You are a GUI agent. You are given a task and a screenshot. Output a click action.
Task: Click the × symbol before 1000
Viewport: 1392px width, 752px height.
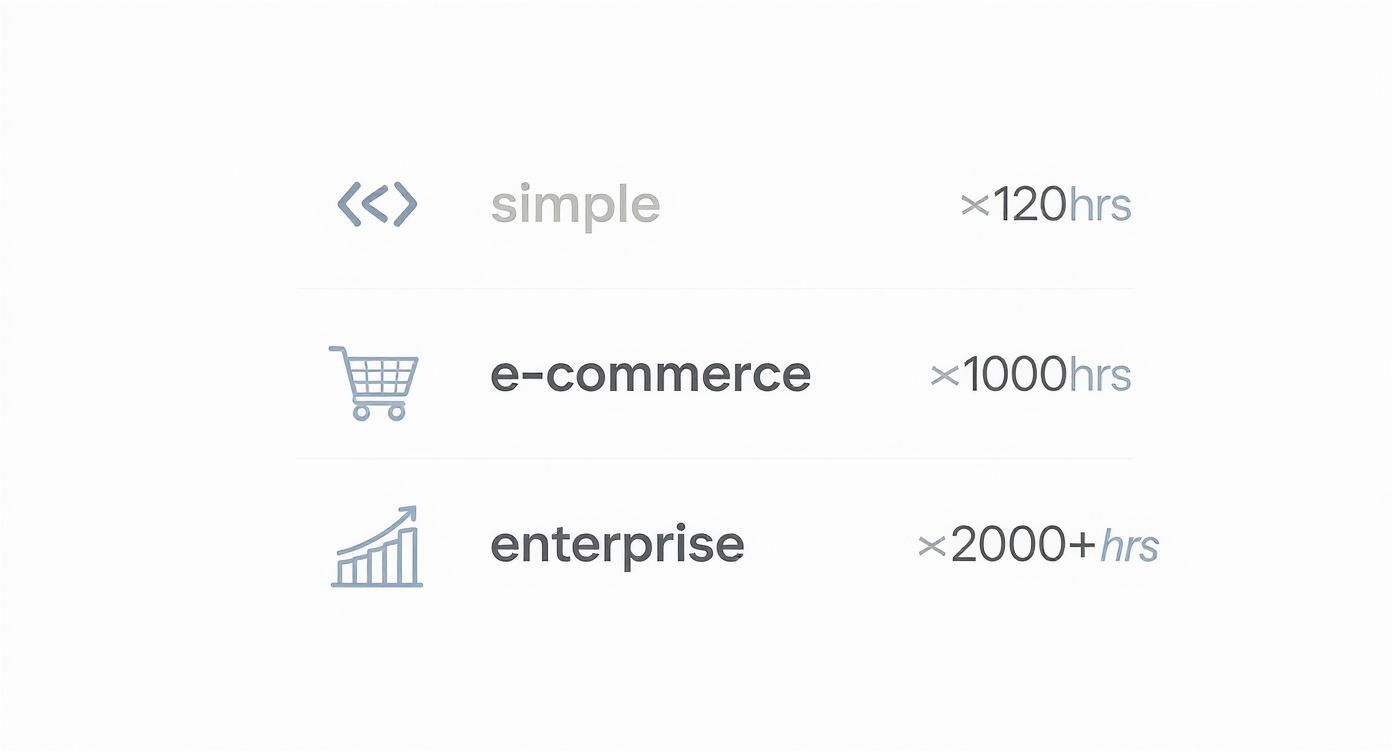click(944, 376)
